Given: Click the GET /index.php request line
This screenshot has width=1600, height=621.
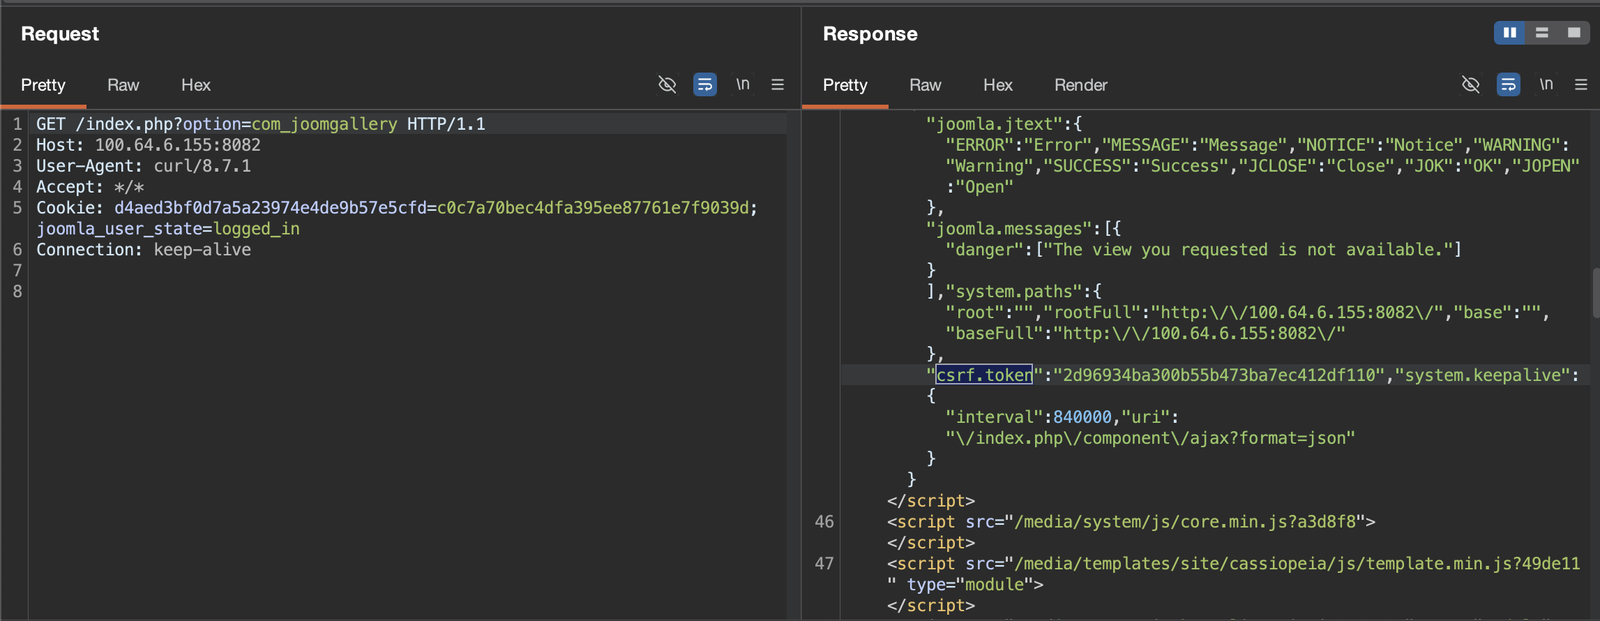Looking at the screenshot, I should coord(261,124).
